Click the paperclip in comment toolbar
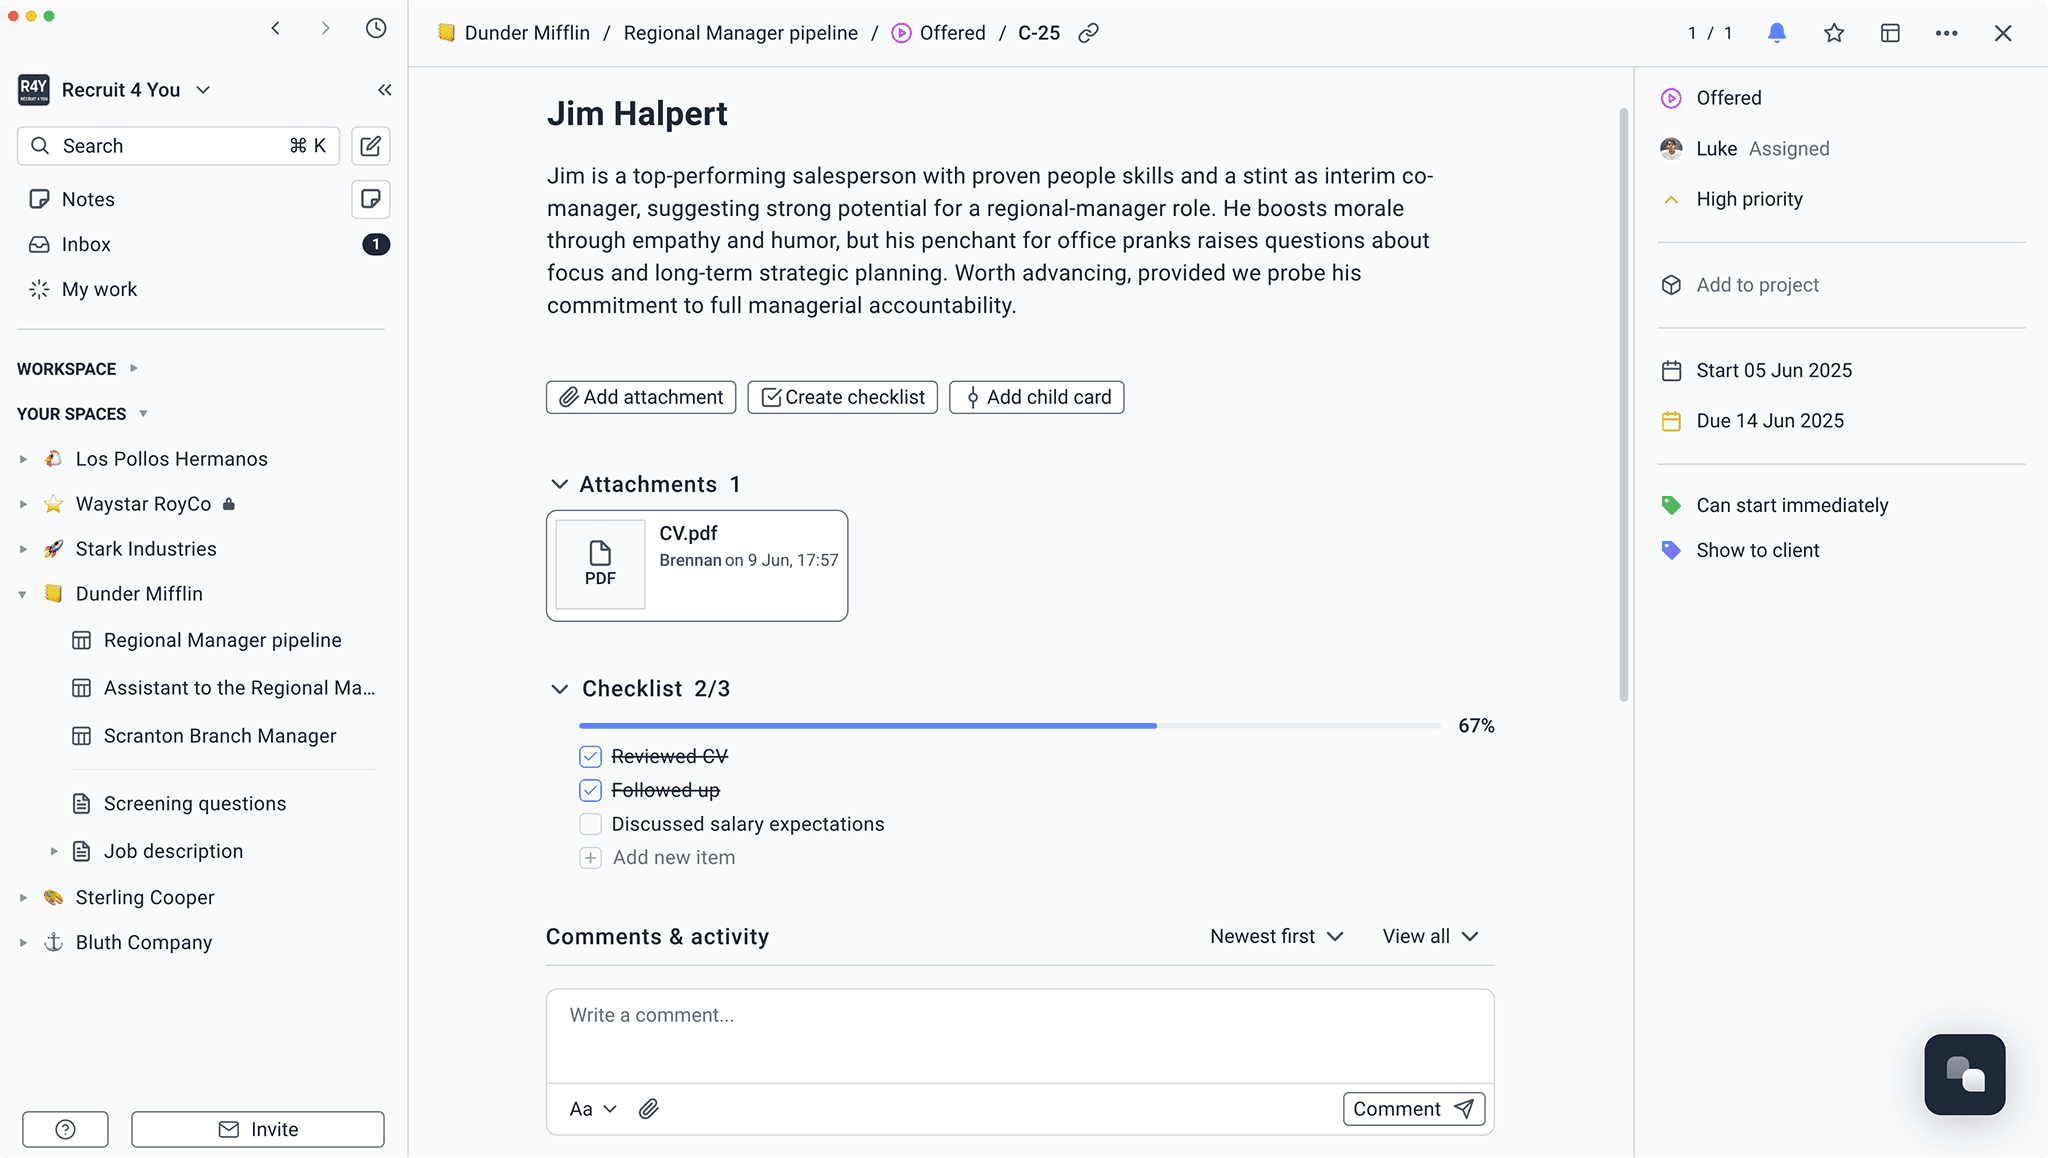 click(x=649, y=1109)
